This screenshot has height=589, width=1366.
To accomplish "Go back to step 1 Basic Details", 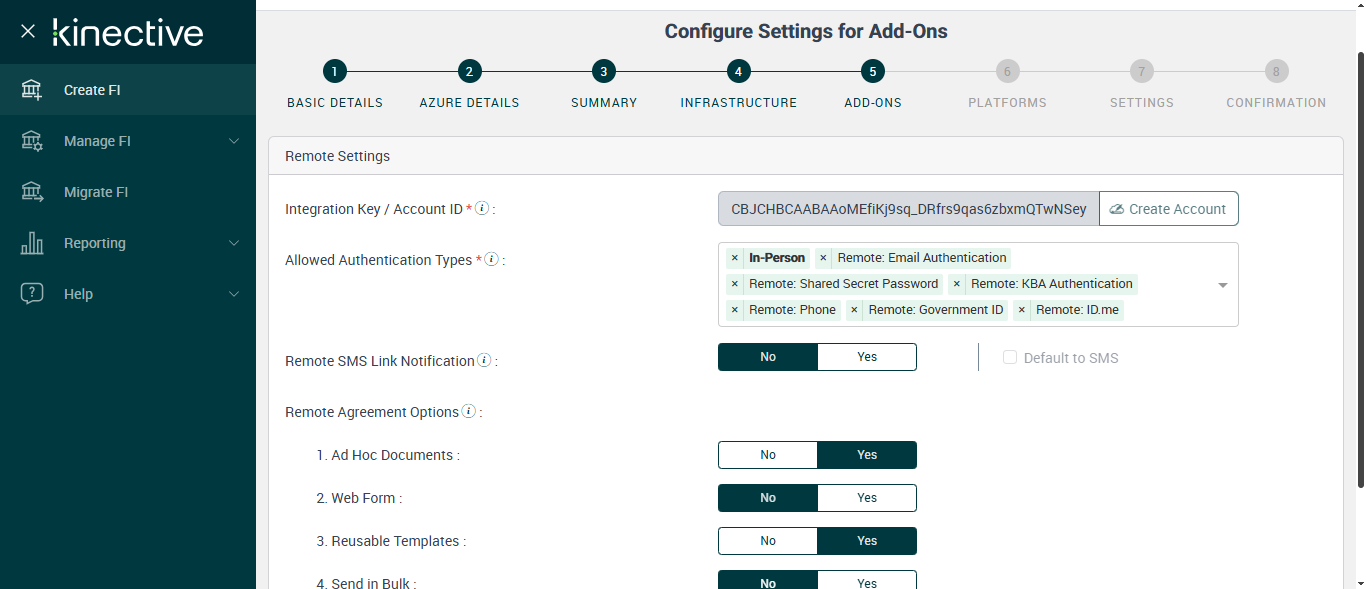I will tap(334, 71).
